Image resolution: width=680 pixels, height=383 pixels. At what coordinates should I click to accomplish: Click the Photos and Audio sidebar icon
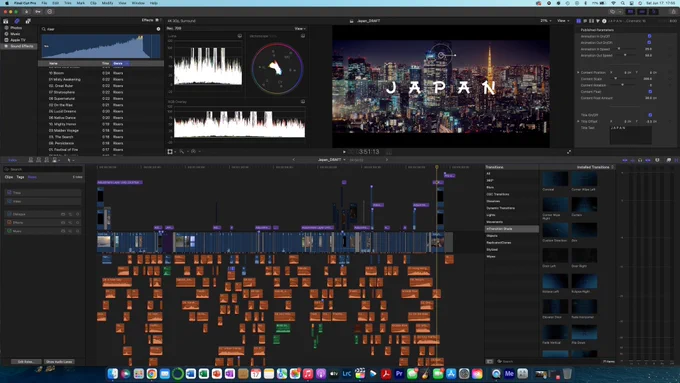16,21
